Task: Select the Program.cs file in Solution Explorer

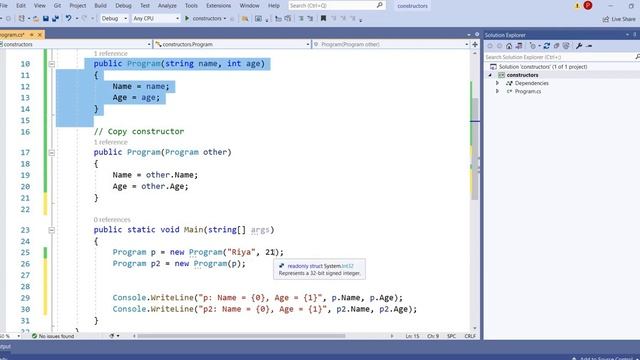Action: tap(528, 91)
